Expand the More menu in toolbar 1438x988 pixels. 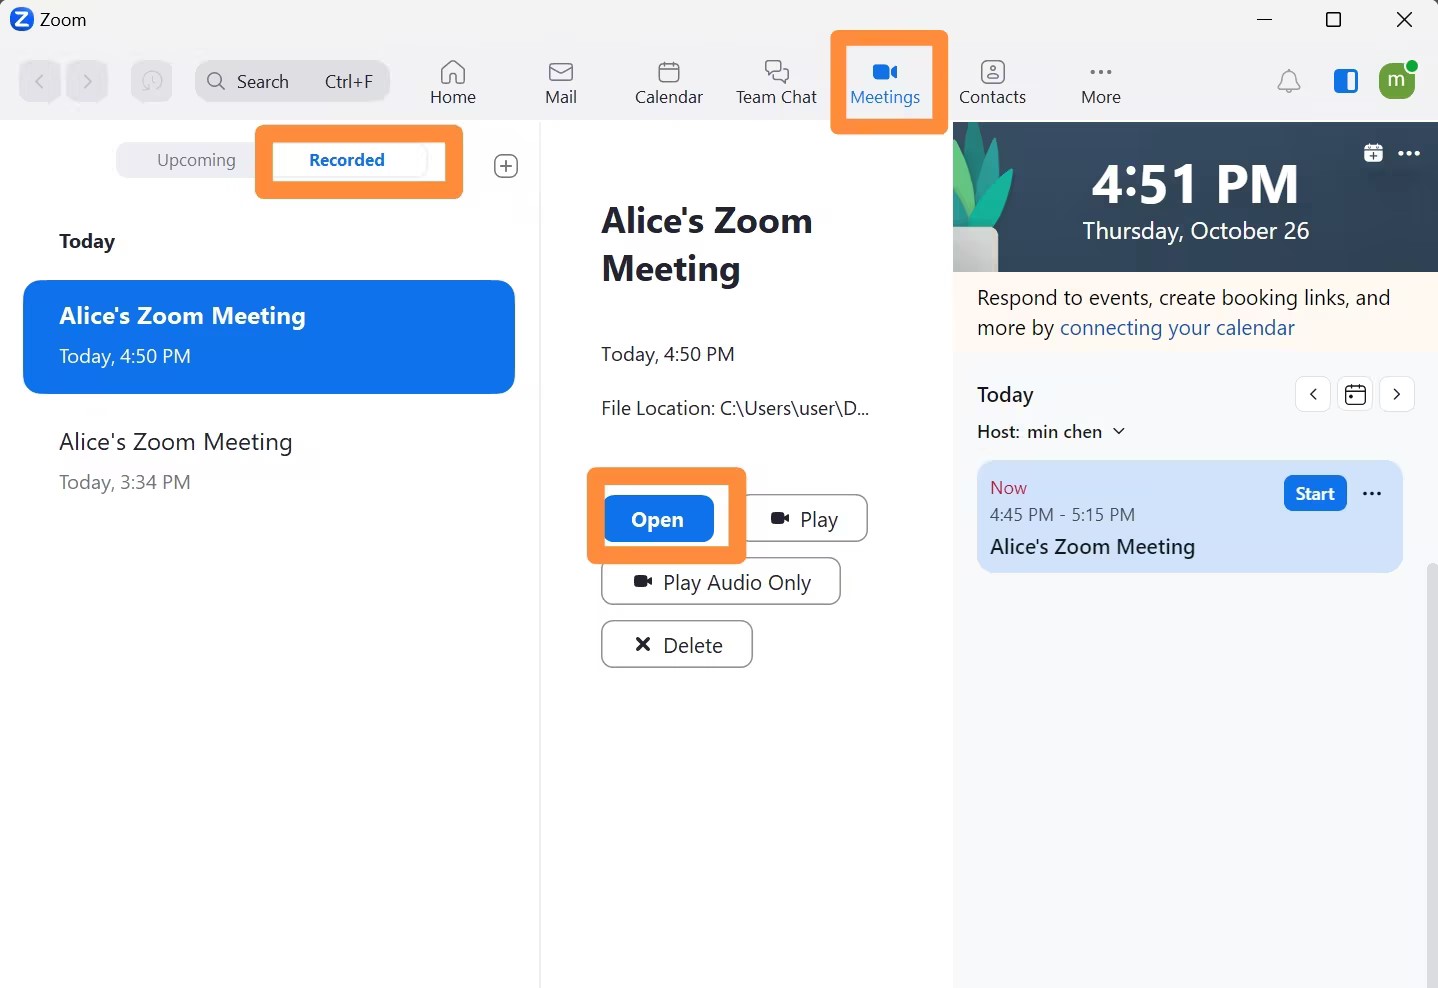coord(1101,82)
